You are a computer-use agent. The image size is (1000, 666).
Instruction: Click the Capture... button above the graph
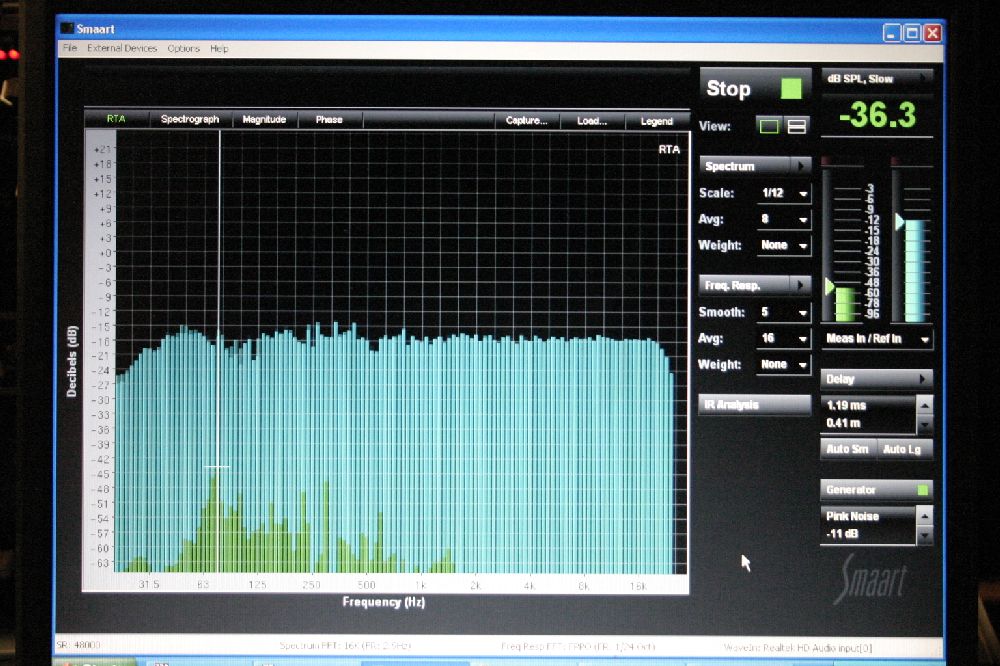point(527,121)
